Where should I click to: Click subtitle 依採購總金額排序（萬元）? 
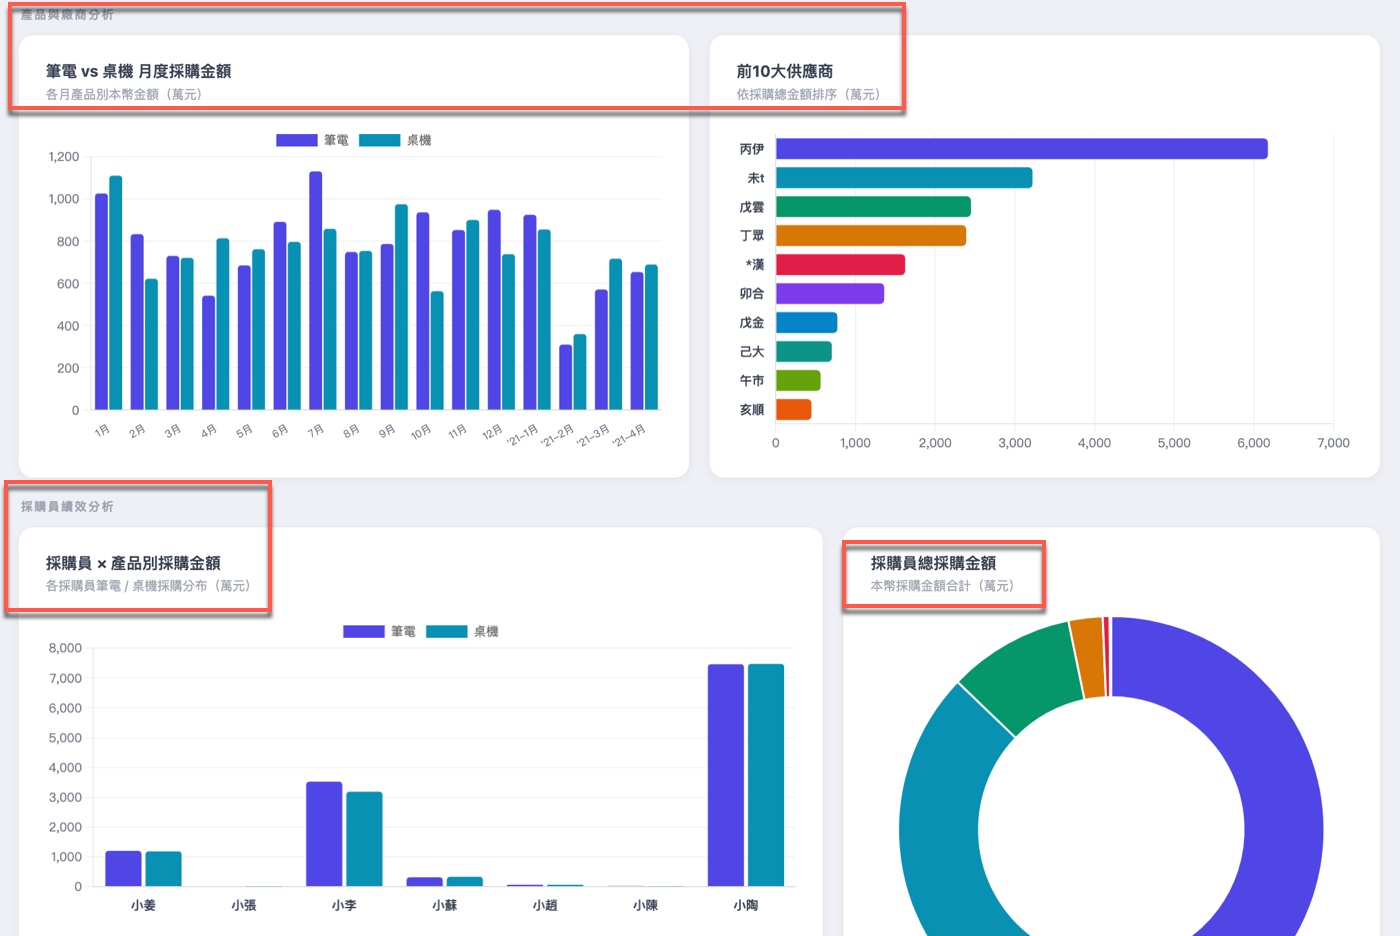(811, 94)
